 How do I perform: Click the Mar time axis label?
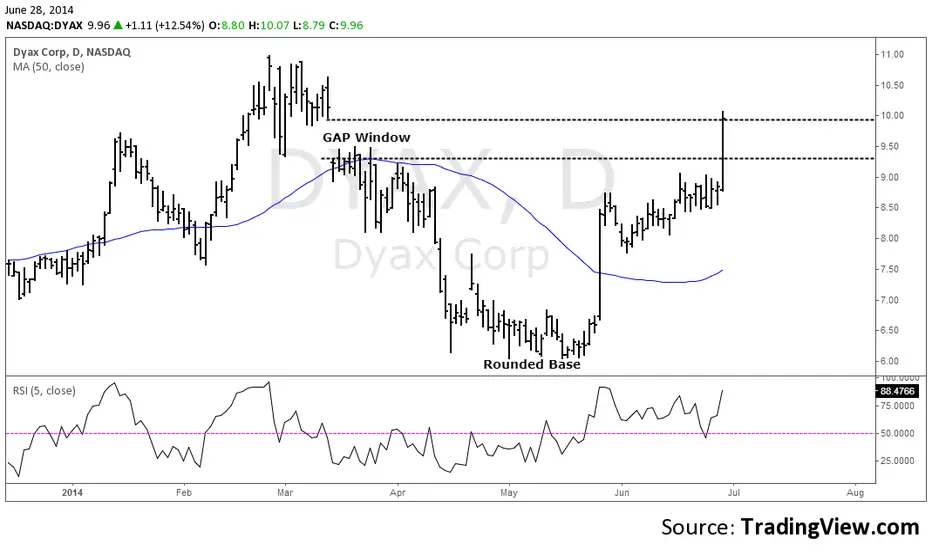285,492
